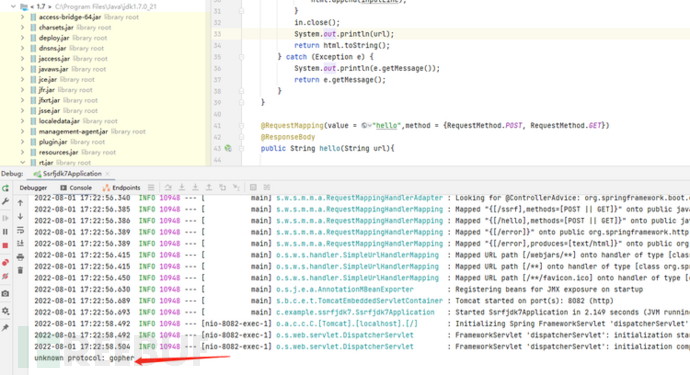The width and height of the screenshot is (690, 375).
Task: Select resources.jar in project tree
Action: [59, 152]
